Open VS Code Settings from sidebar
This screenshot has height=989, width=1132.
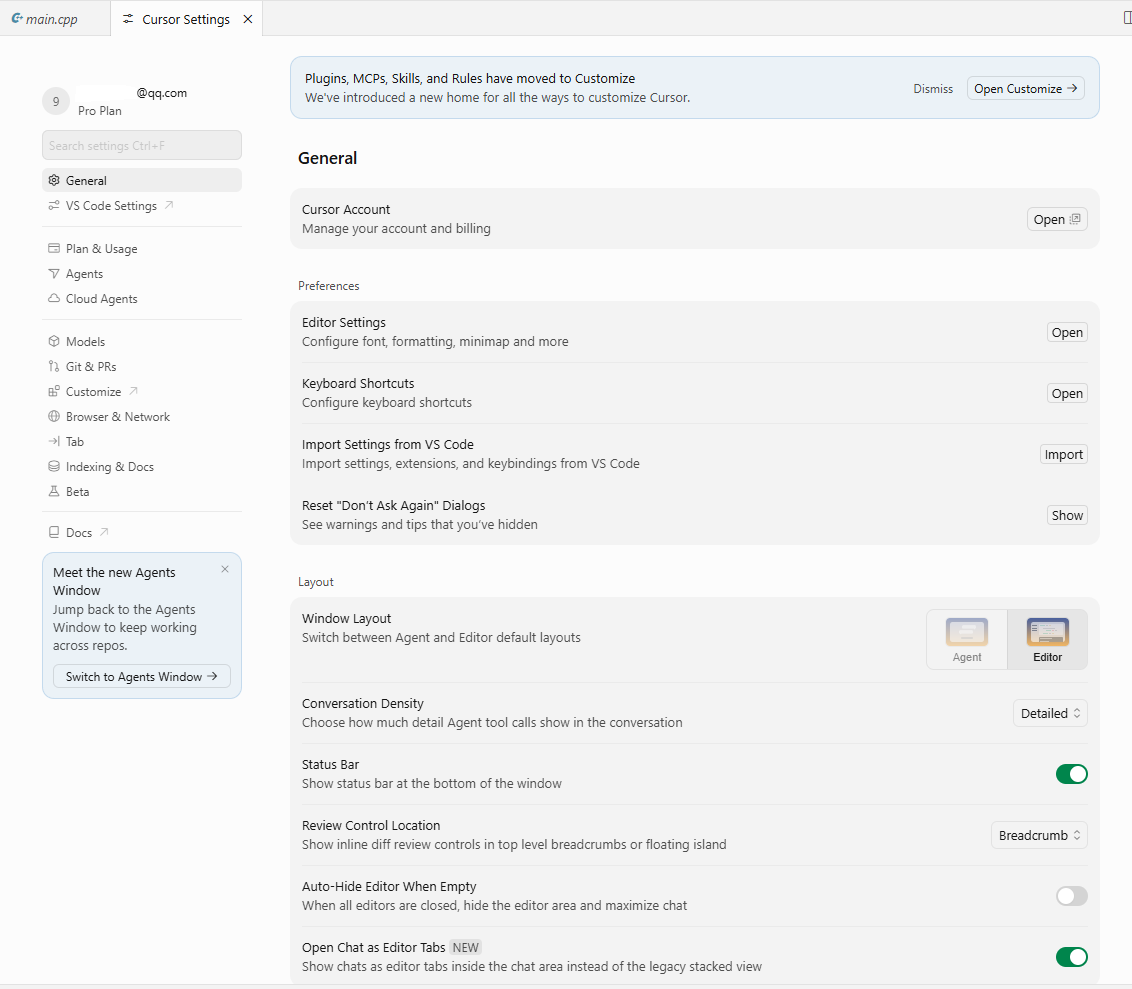[x=142, y=206]
